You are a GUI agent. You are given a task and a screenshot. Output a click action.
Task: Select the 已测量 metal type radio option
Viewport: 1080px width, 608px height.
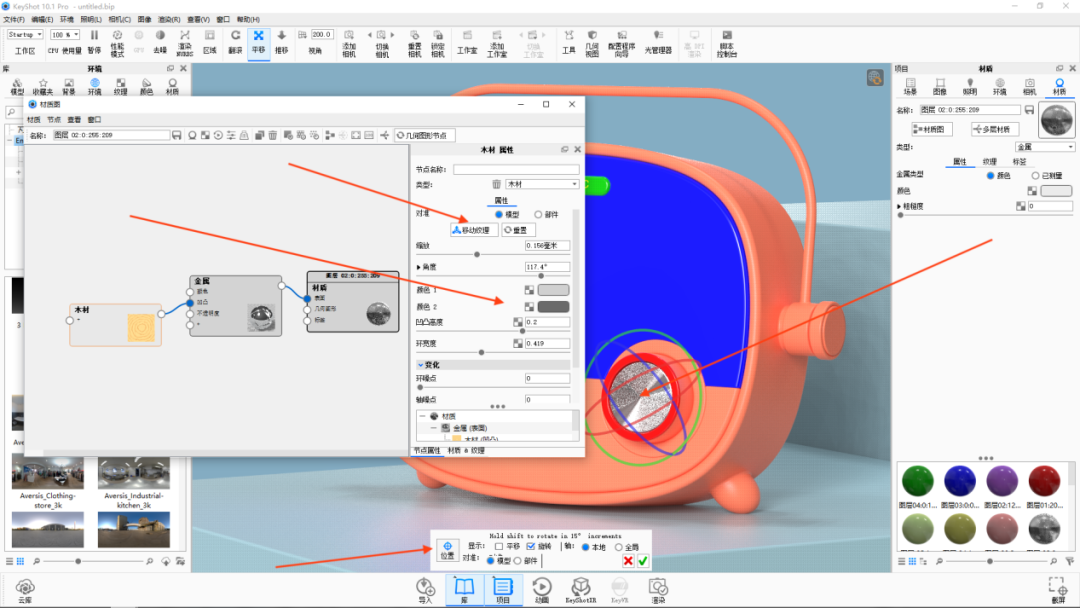[1035, 176]
